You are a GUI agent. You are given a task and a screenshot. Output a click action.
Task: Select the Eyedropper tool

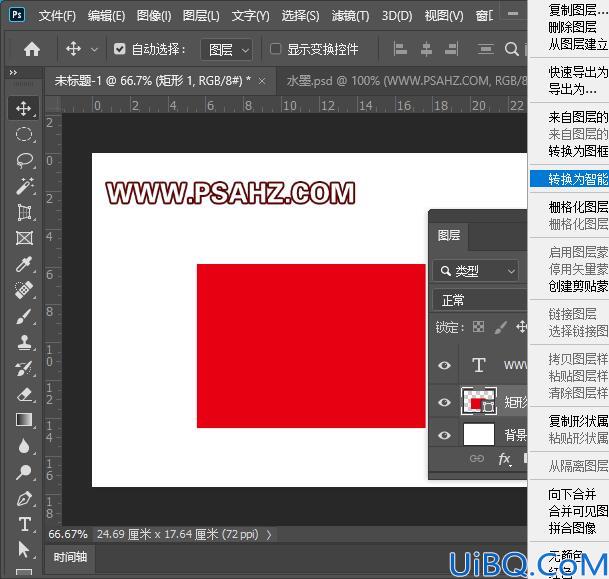point(24,264)
